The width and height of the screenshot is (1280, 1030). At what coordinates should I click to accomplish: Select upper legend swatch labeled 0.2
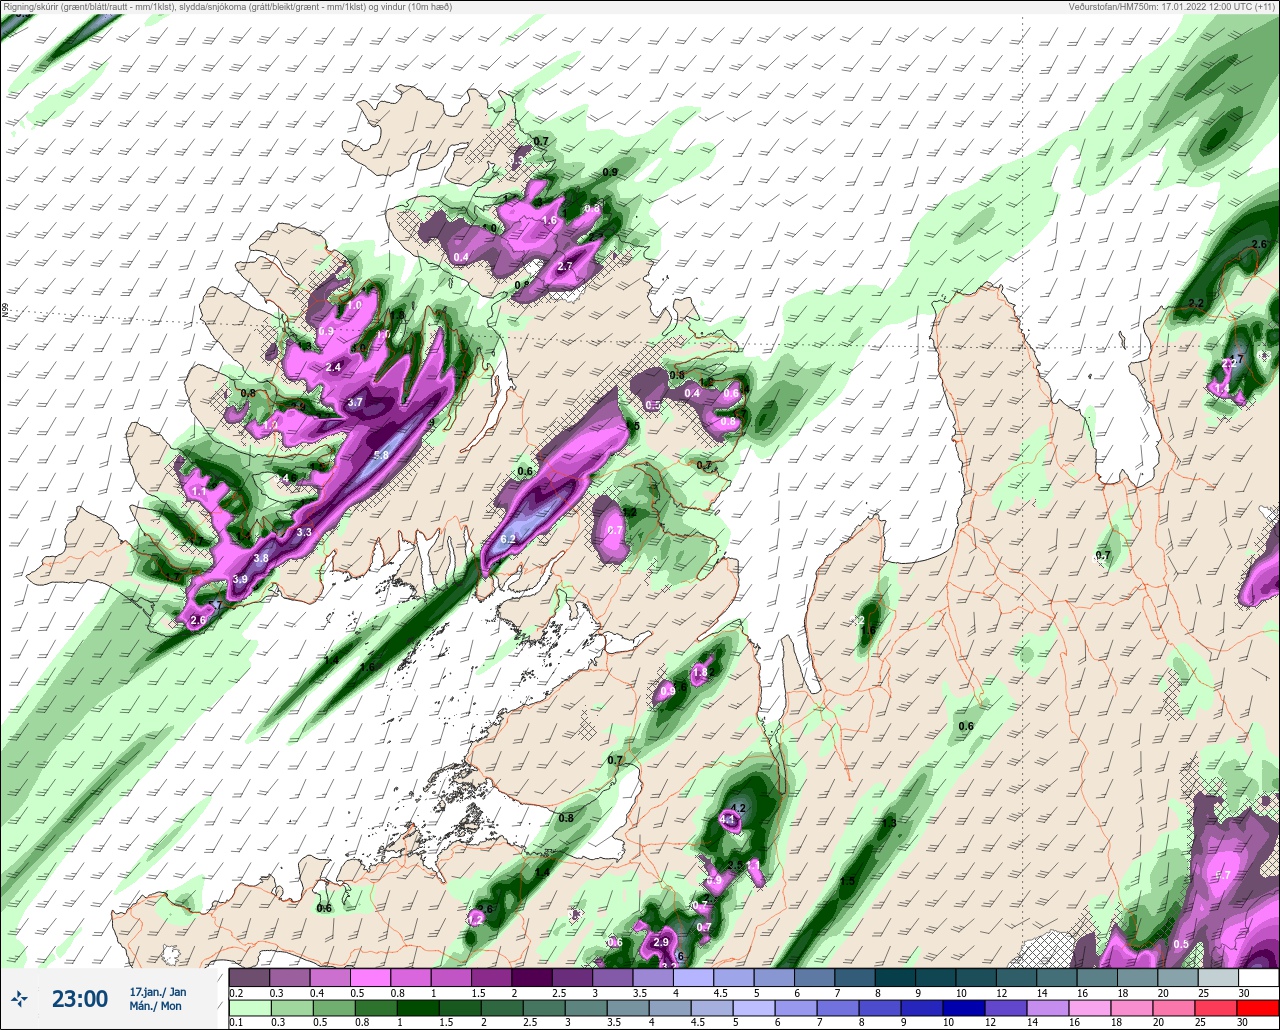249,977
